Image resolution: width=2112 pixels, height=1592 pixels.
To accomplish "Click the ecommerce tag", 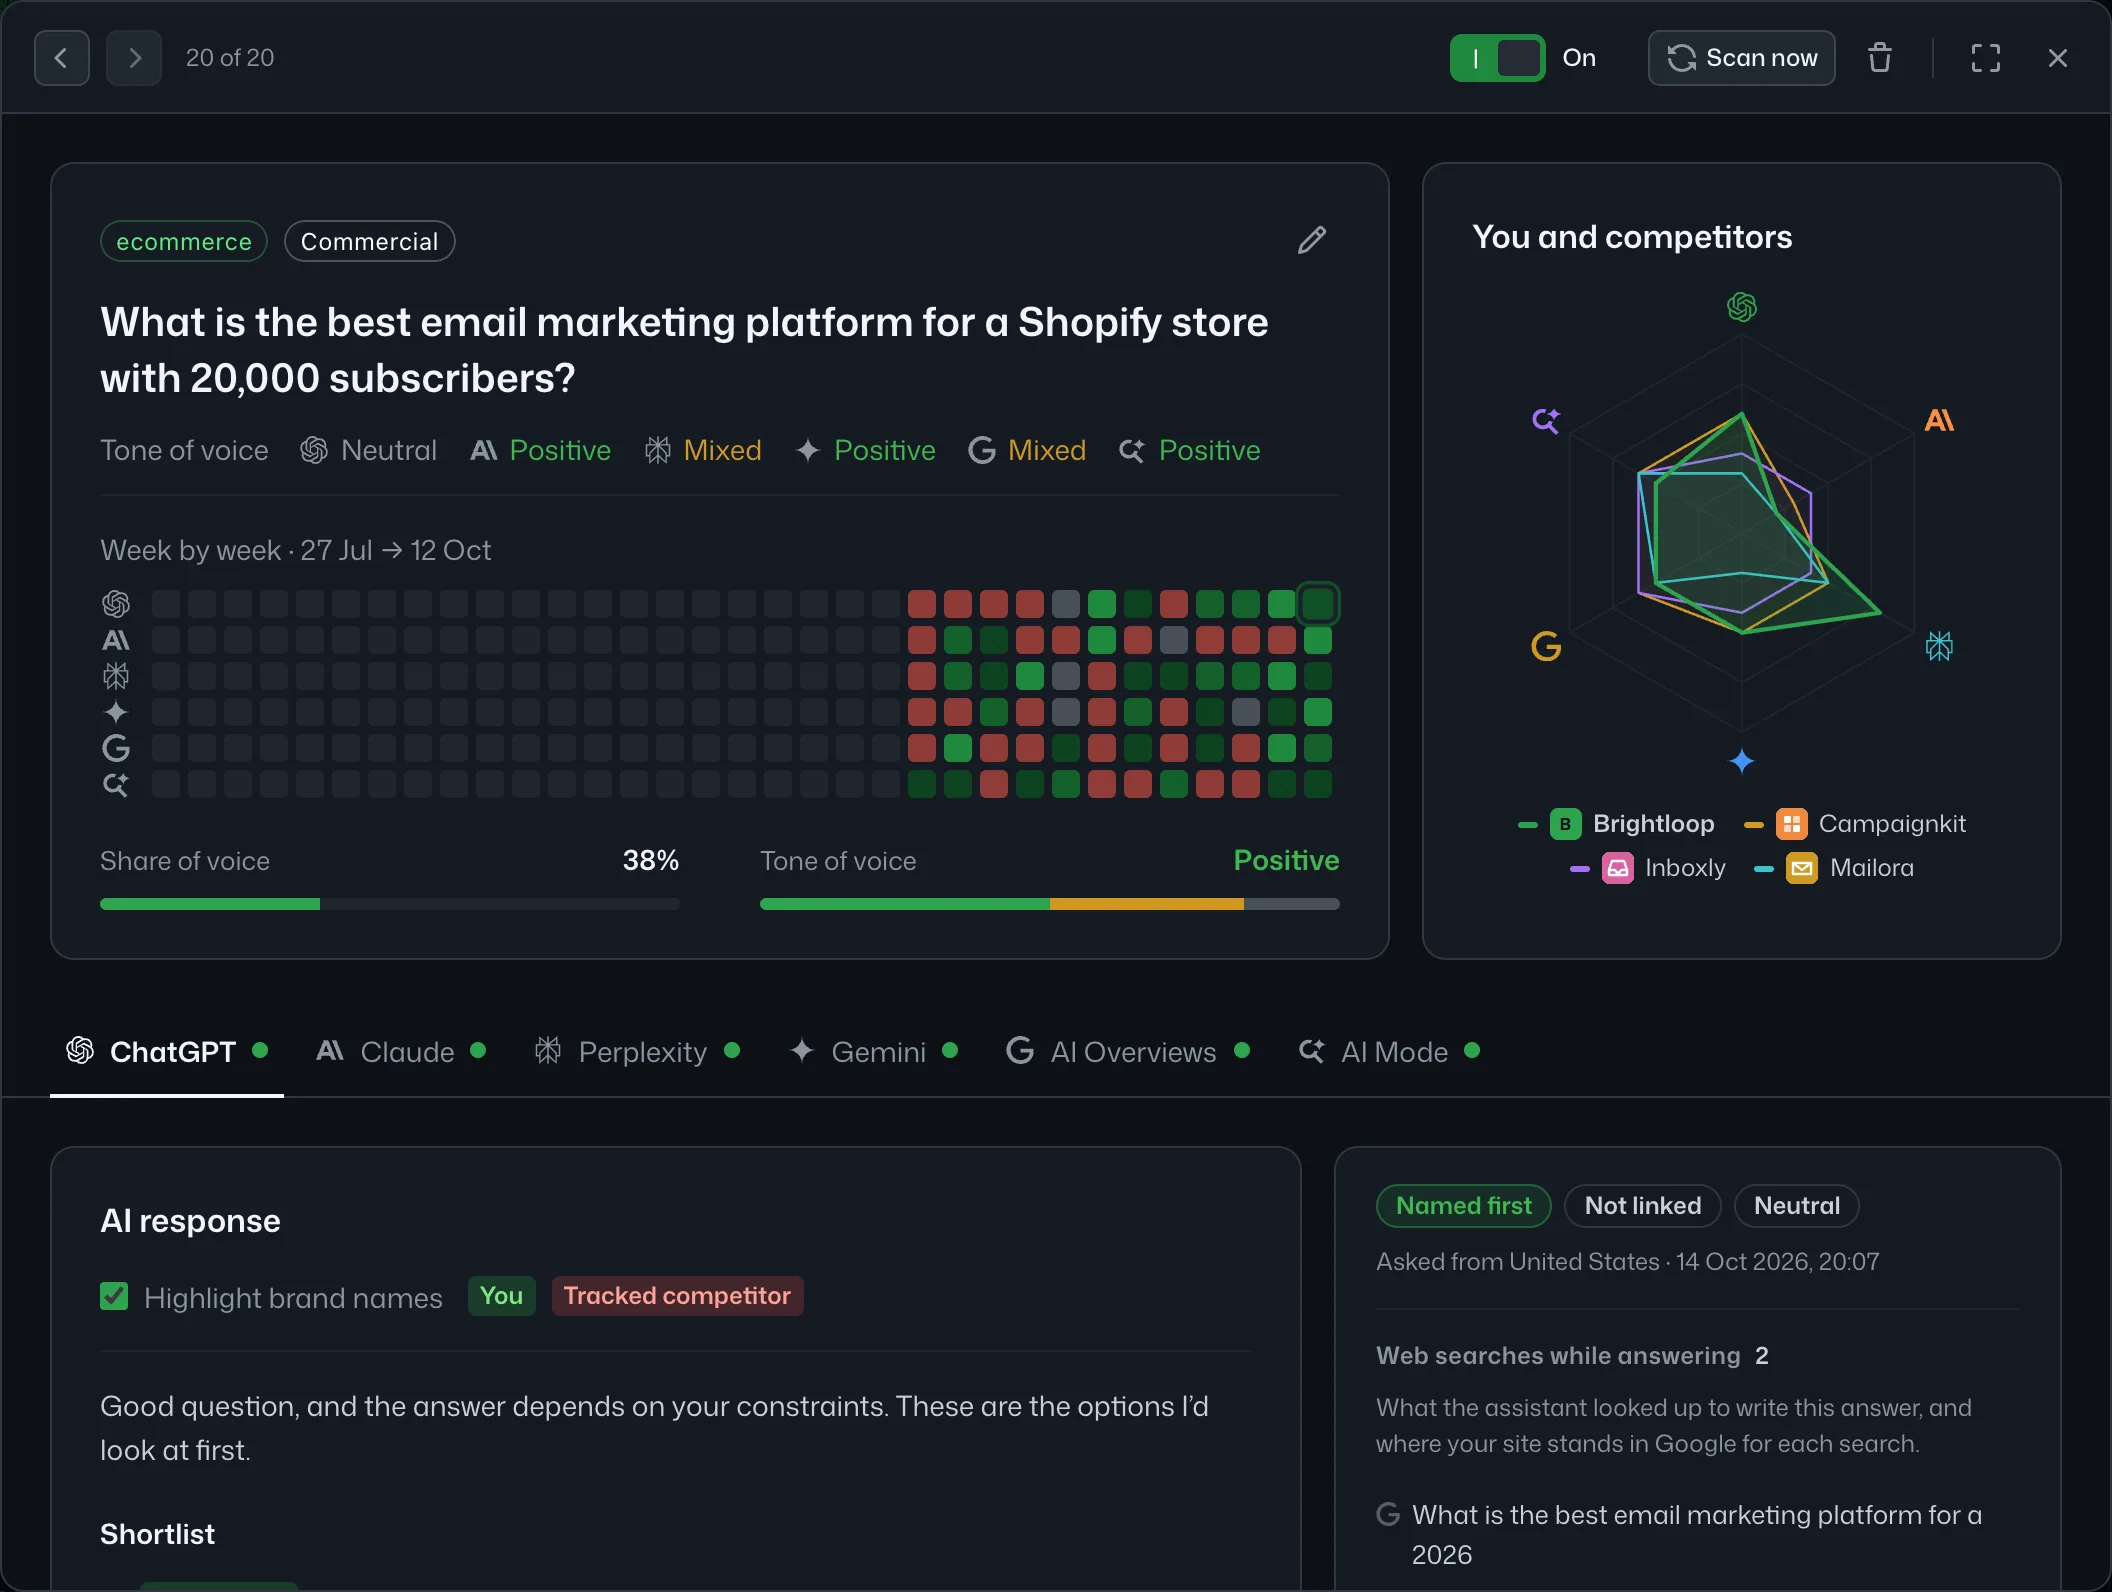I will tap(184, 241).
